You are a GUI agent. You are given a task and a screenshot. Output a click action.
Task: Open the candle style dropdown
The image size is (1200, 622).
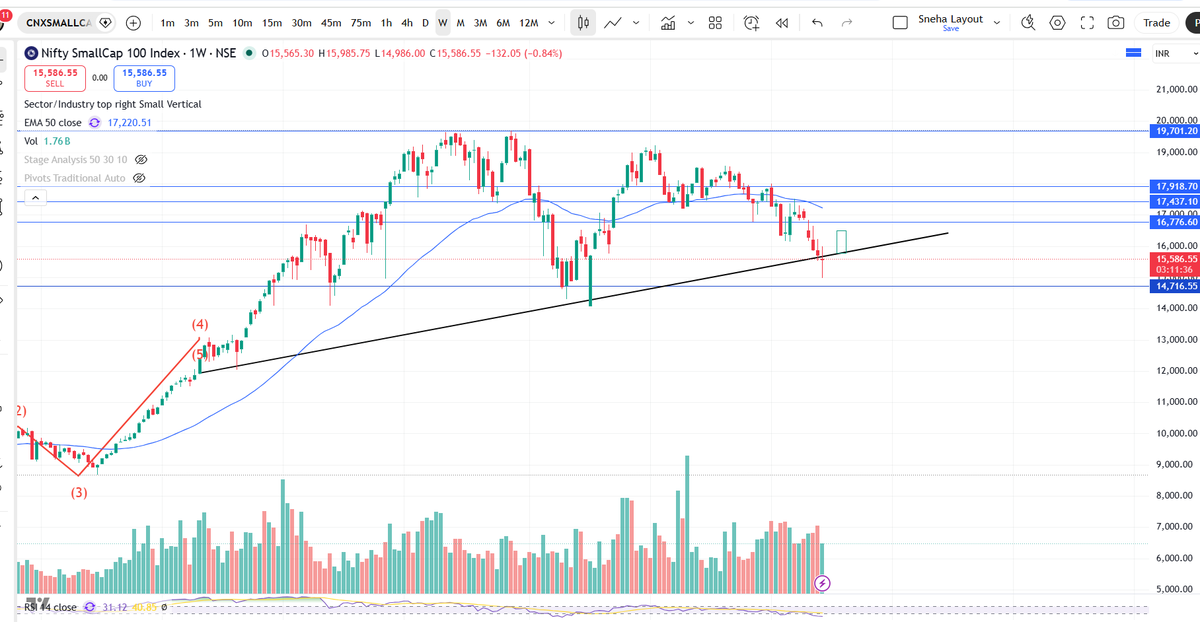[x=583, y=21]
